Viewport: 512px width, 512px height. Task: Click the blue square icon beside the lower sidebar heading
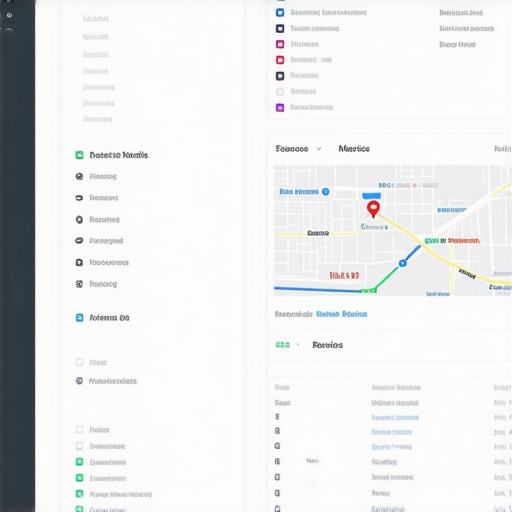tap(79, 318)
